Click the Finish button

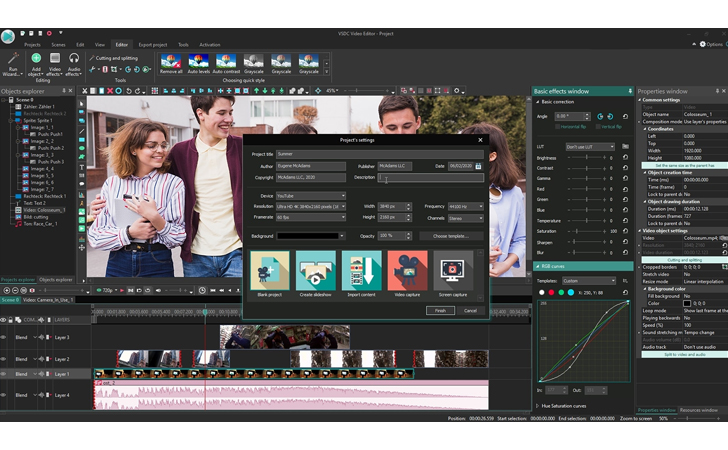439,310
